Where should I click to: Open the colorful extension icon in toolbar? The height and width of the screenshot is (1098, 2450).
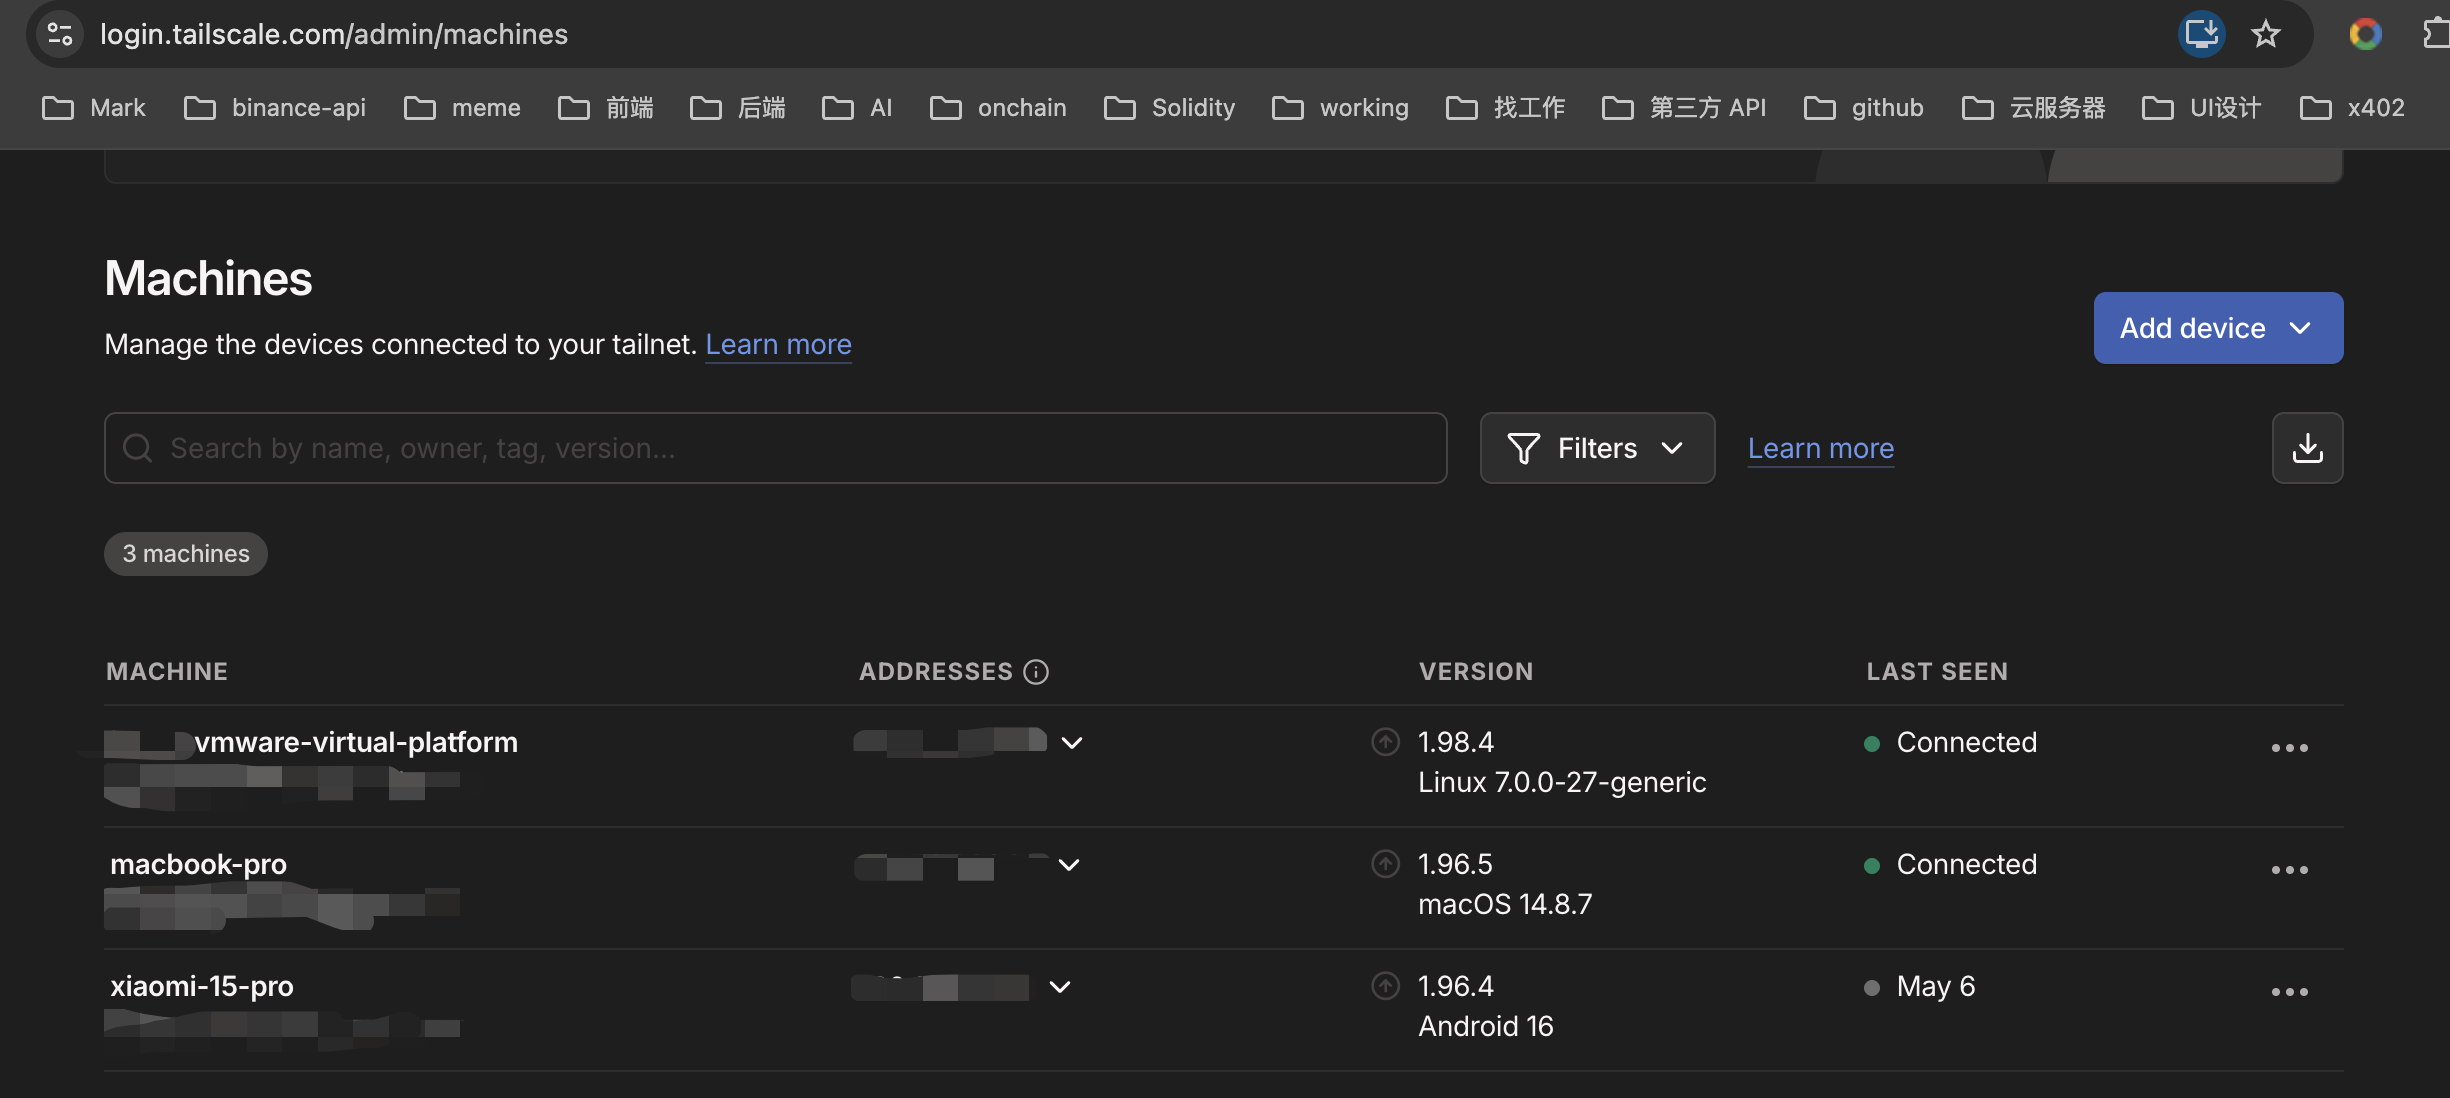point(2365,34)
